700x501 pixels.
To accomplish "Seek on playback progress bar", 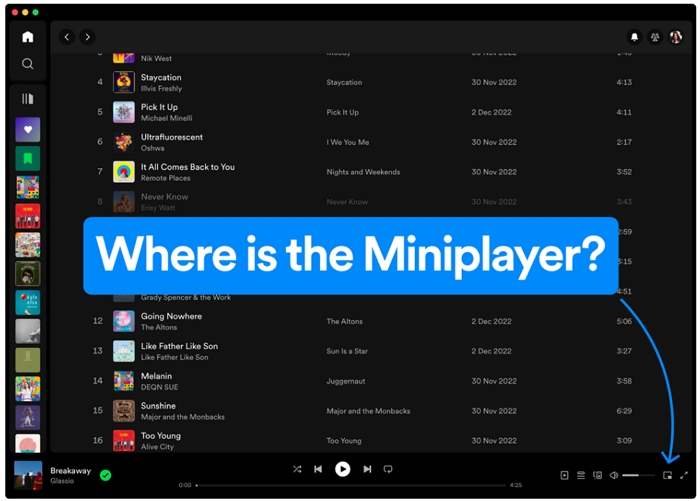I will (x=350, y=485).
